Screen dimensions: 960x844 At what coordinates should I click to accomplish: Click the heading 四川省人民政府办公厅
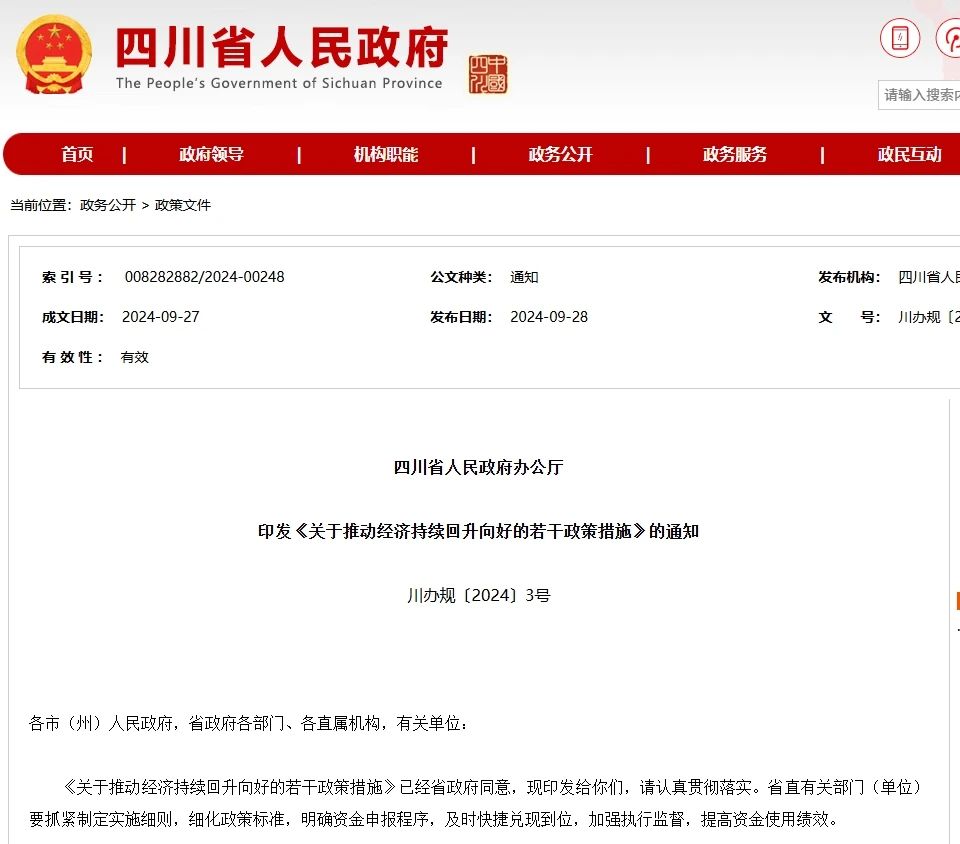click(x=478, y=468)
